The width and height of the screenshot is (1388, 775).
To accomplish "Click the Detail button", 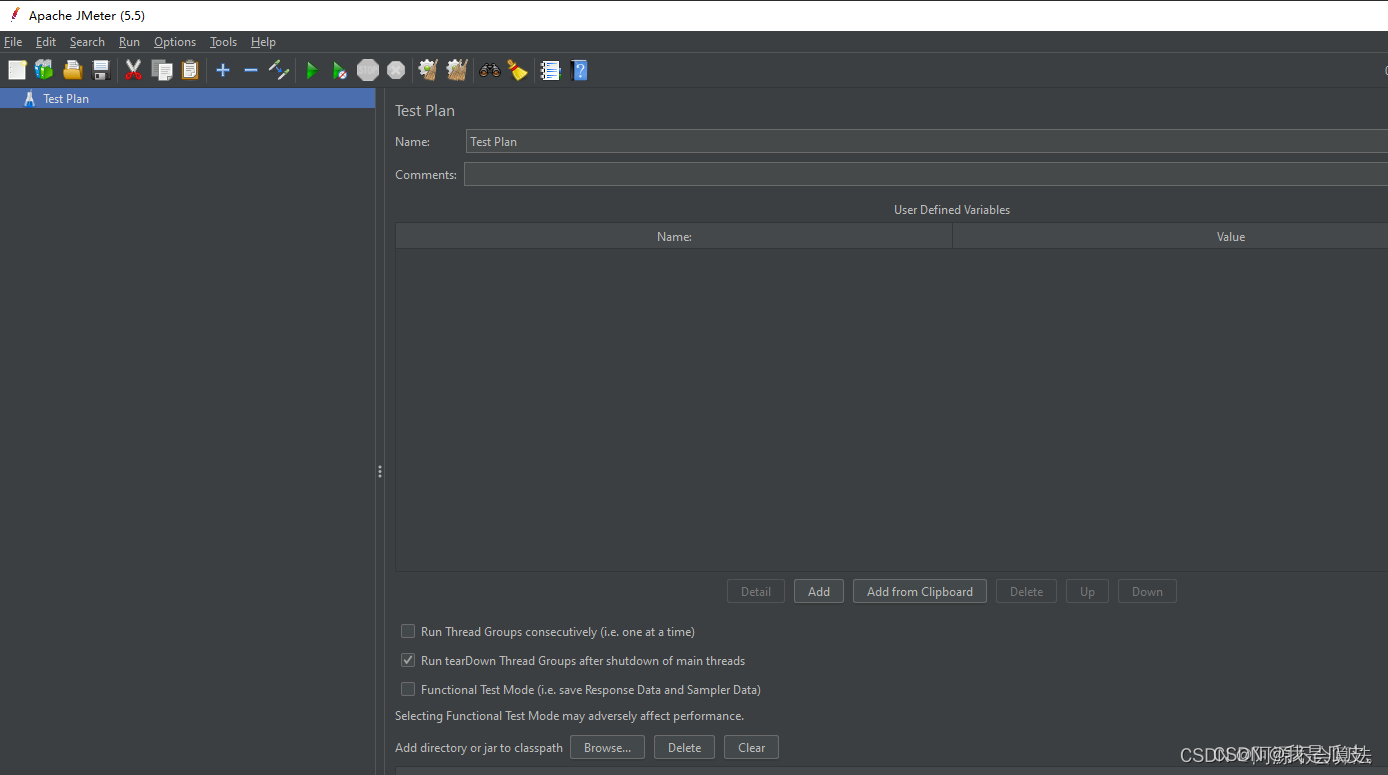I will 756,591.
